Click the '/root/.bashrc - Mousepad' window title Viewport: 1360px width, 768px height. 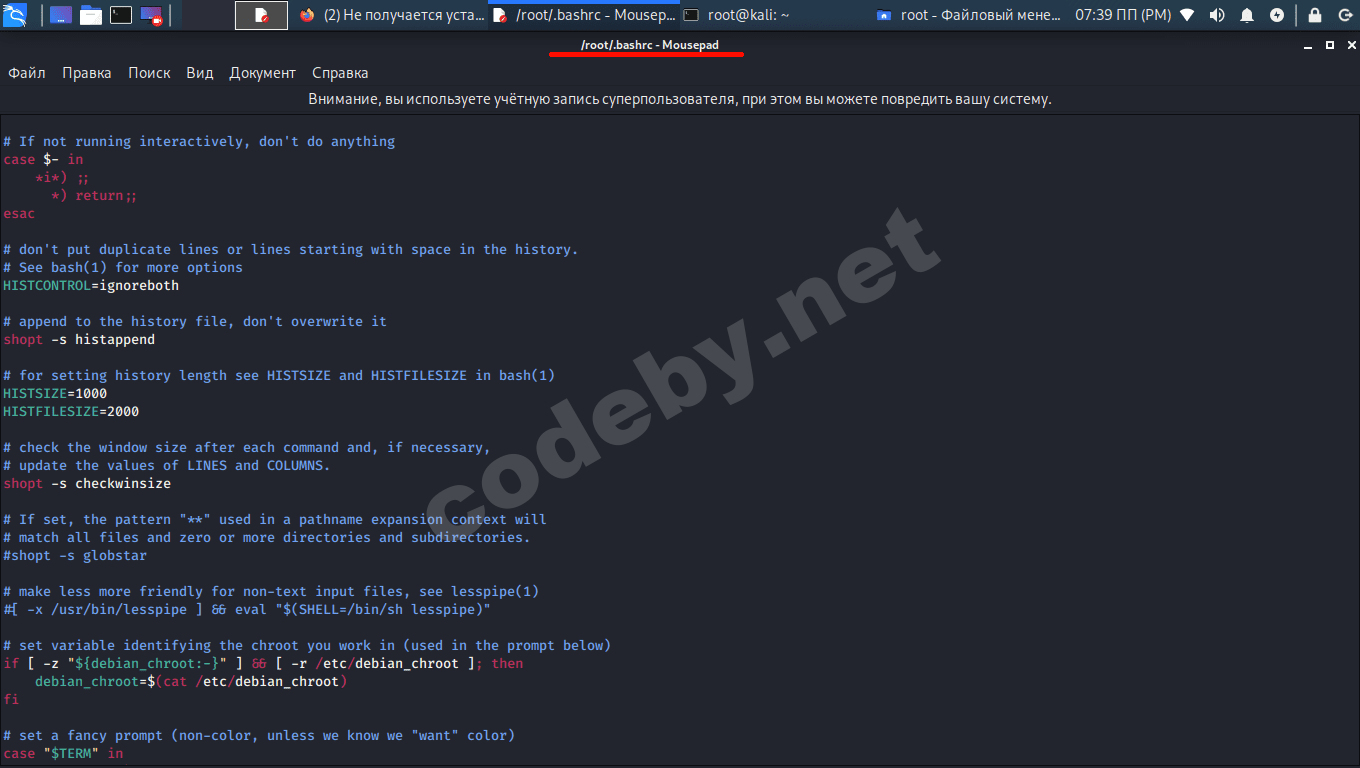coord(649,45)
